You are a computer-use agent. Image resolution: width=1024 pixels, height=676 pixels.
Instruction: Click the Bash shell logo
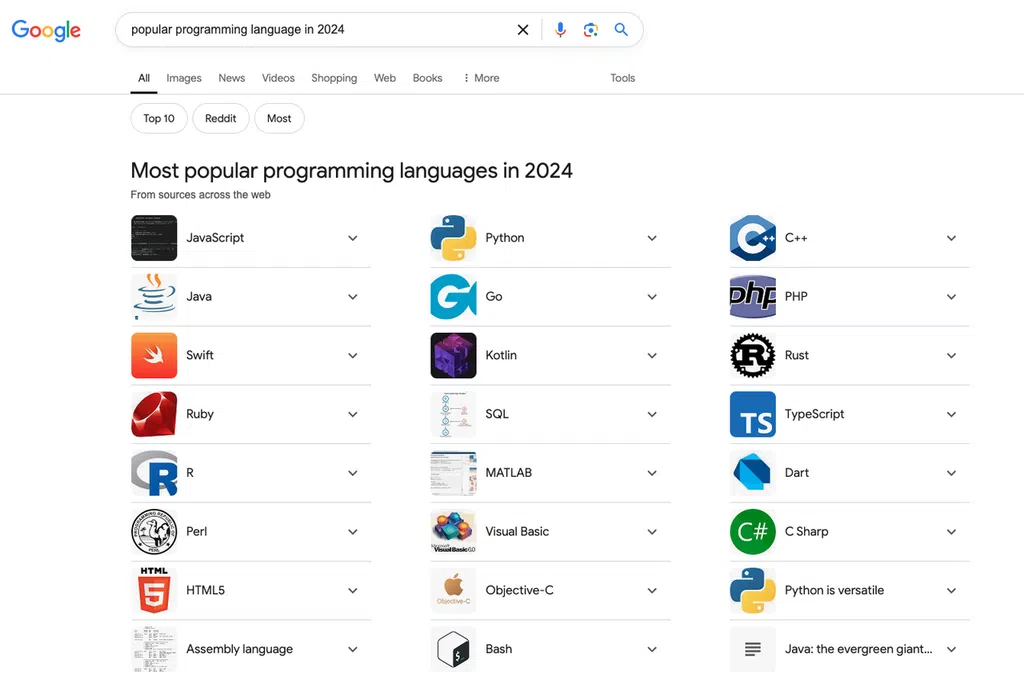coord(453,649)
